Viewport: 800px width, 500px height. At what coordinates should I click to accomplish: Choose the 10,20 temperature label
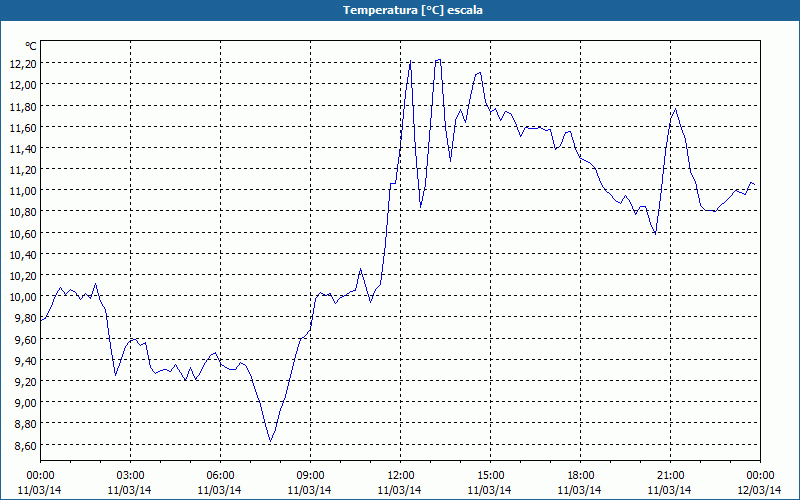(x=23, y=276)
